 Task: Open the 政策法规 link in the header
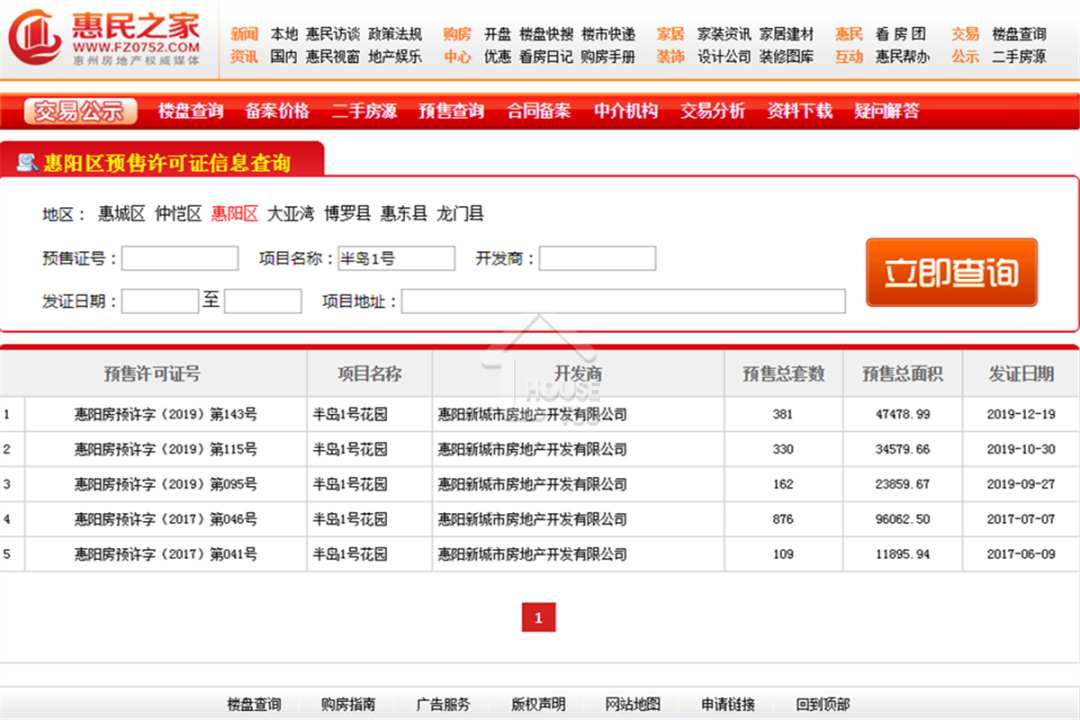[395, 34]
